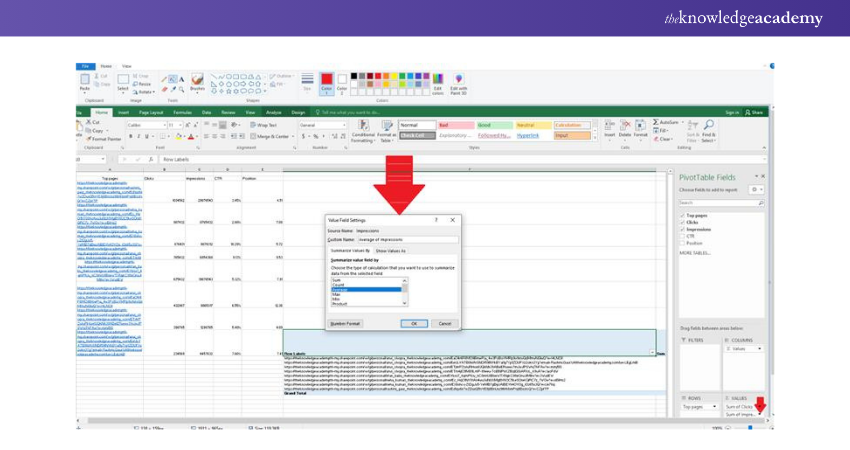The width and height of the screenshot is (850, 450).
Task: Uncheck the Impressions field checkbox
Action: 683,228
